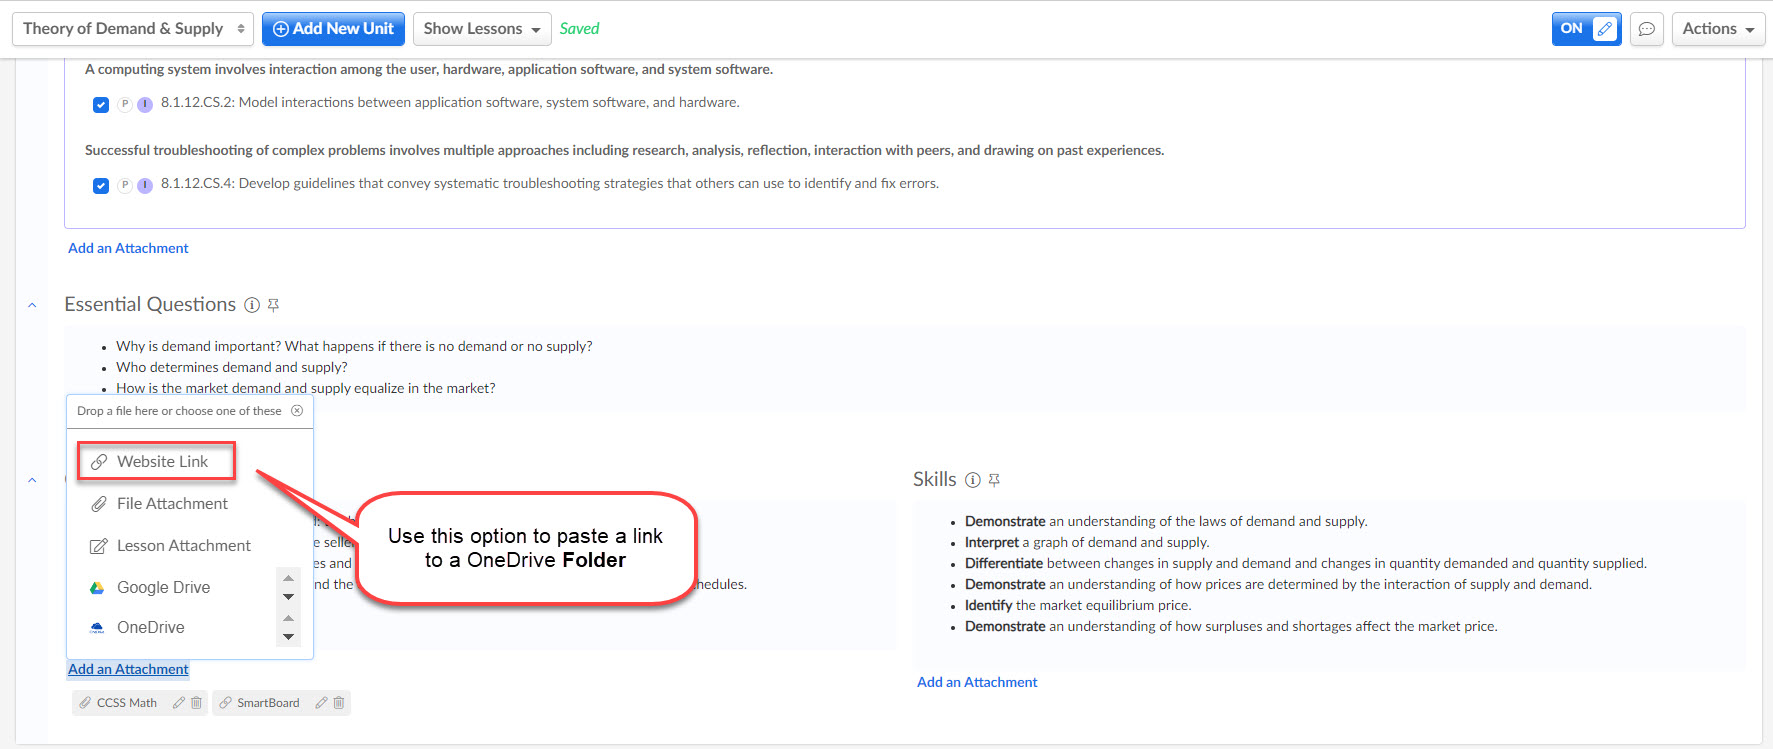Viewport: 1773px width, 749px height.
Task: Delete the CCSS Math attachment with trash icon
Action: (197, 703)
